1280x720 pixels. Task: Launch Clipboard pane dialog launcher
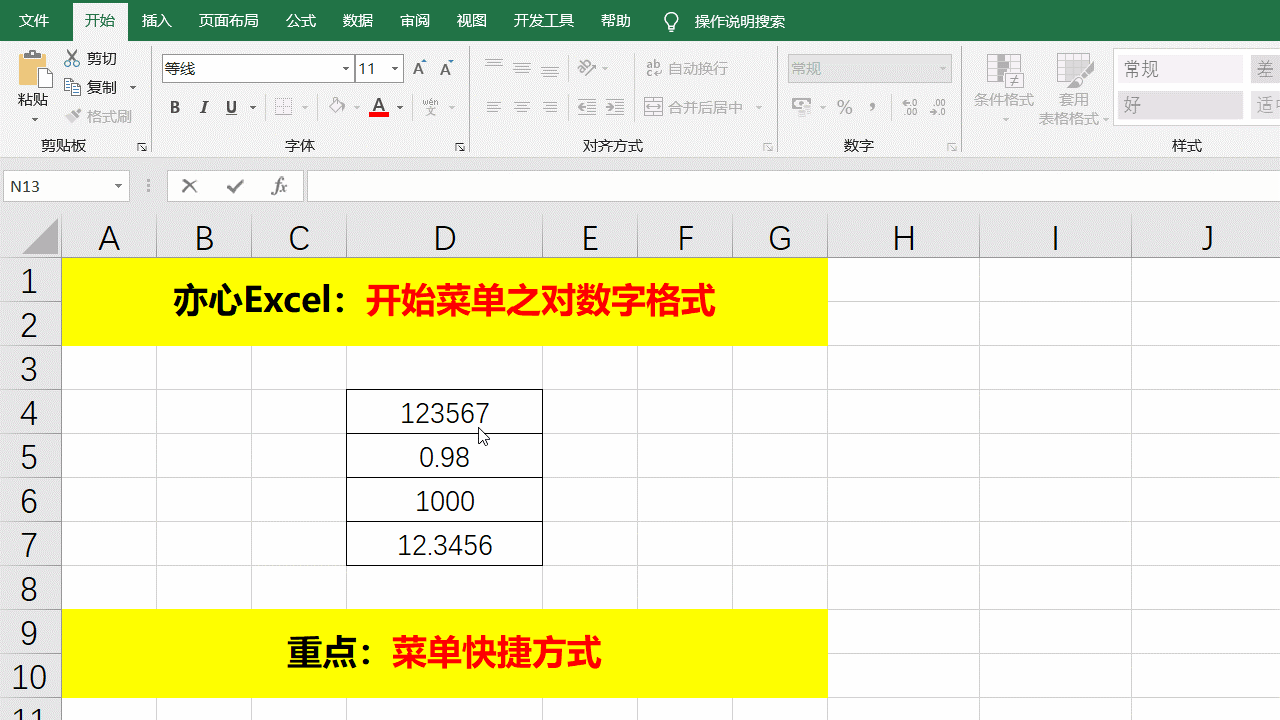coord(141,147)
